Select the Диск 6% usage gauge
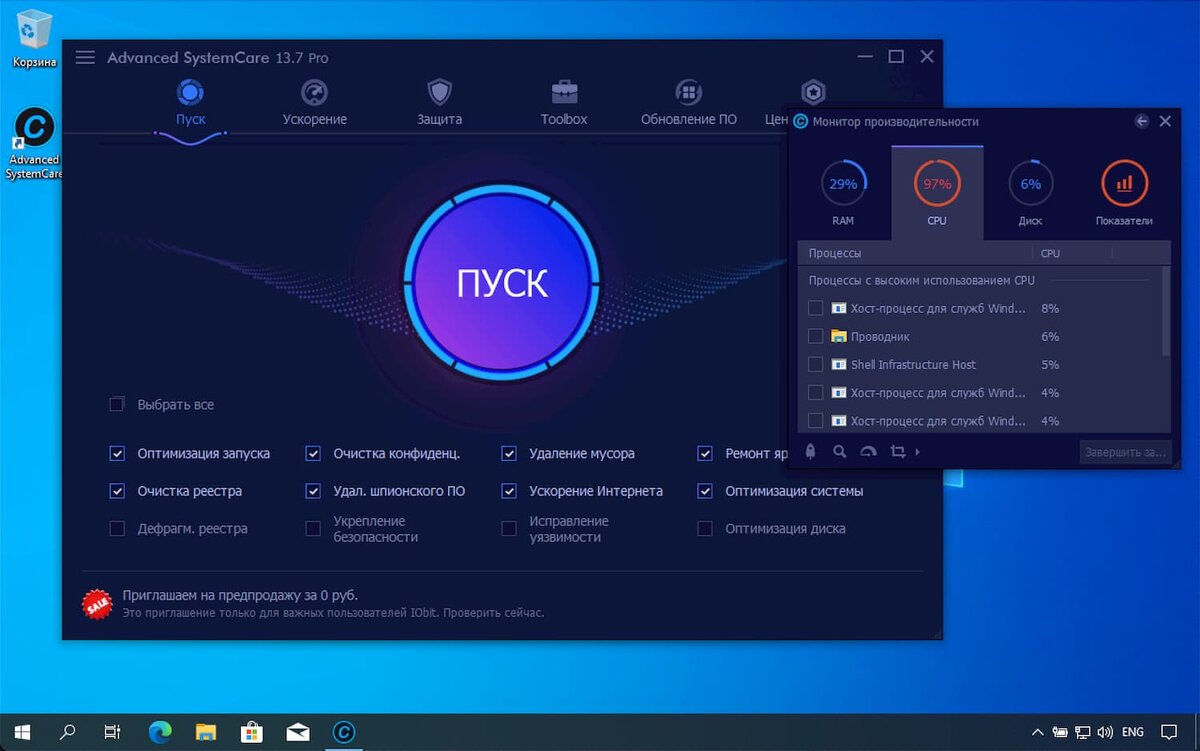 click(x=1030, y=184)
